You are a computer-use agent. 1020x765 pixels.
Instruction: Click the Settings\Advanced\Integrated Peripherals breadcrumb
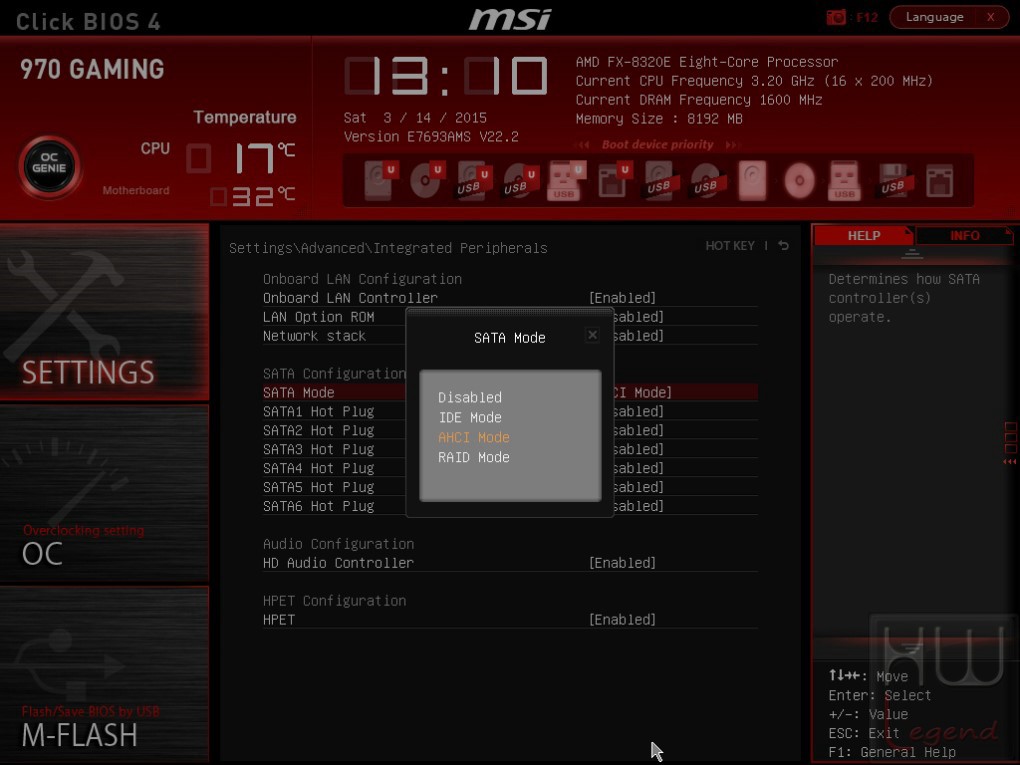click(x=388, y=248)
